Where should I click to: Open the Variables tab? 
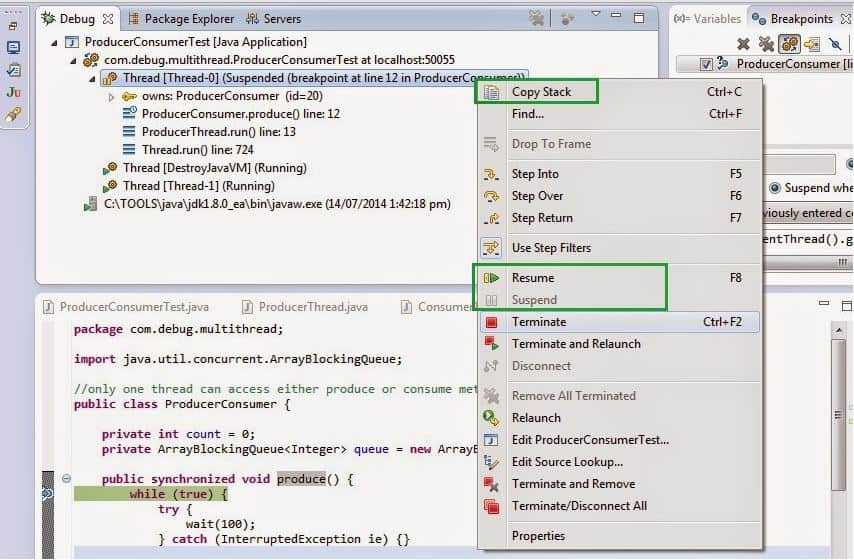click(707, 19)
